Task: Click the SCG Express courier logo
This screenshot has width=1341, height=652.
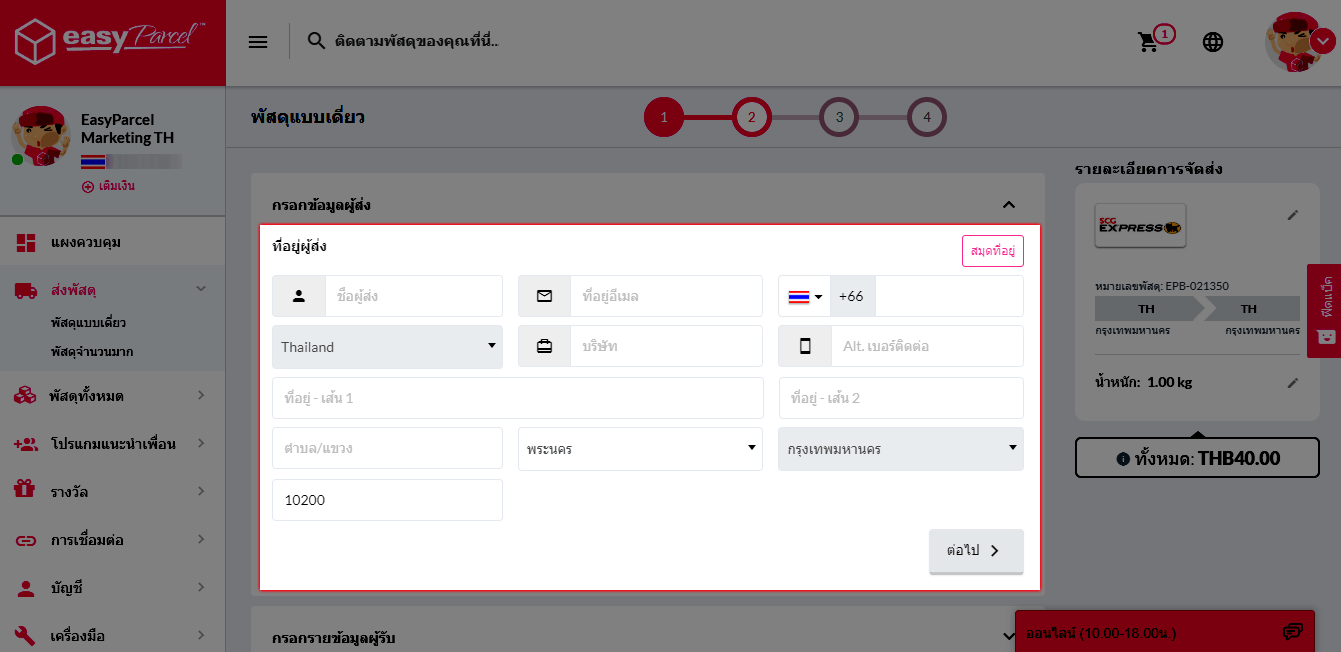Action: (1140, 226)
